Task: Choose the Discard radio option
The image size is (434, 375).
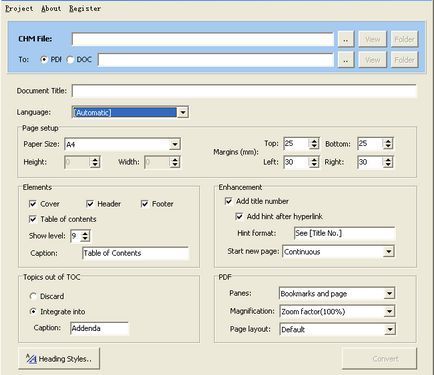Action: 33,296
